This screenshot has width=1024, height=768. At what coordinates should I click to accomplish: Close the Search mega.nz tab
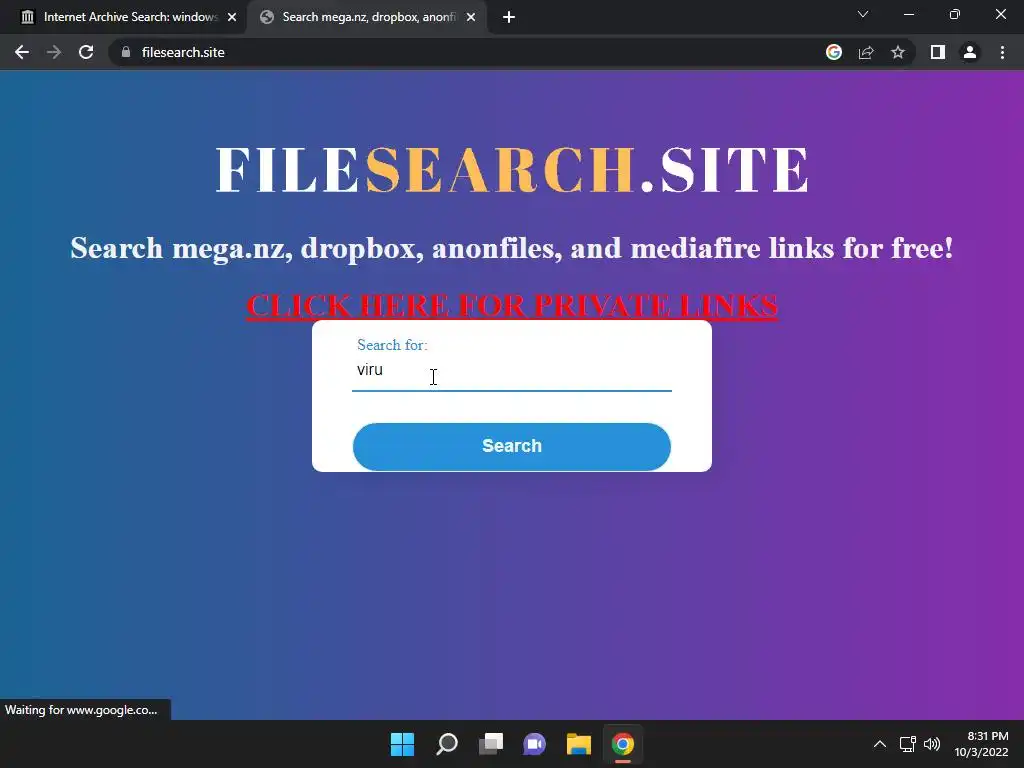[x=471, y=17]
